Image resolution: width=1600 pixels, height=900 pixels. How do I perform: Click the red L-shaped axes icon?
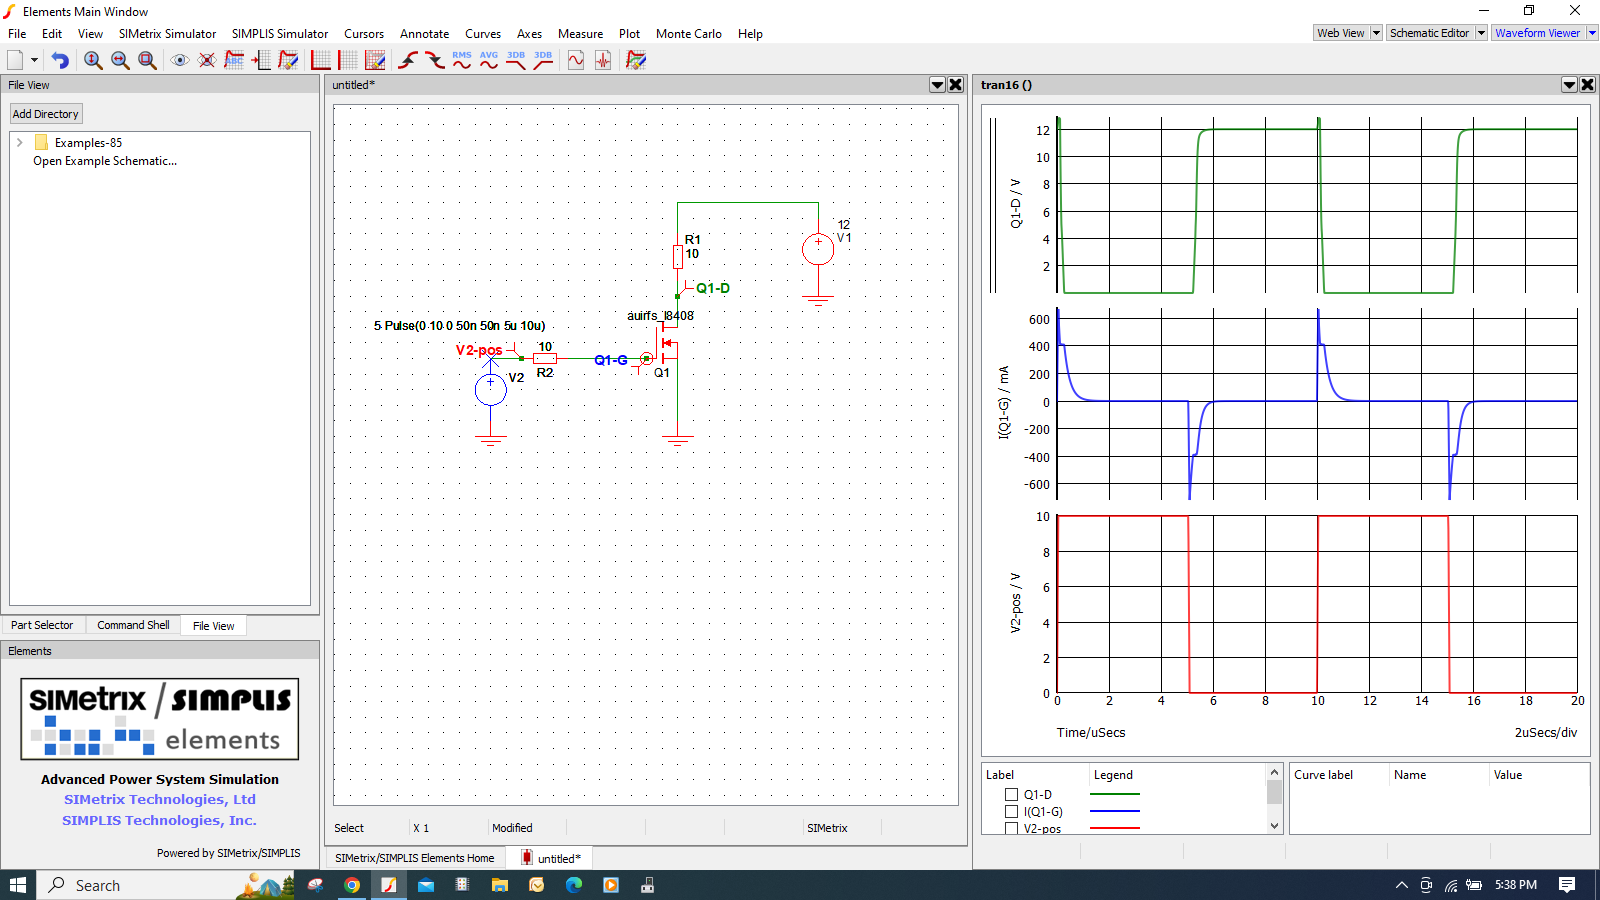[321, 60]
